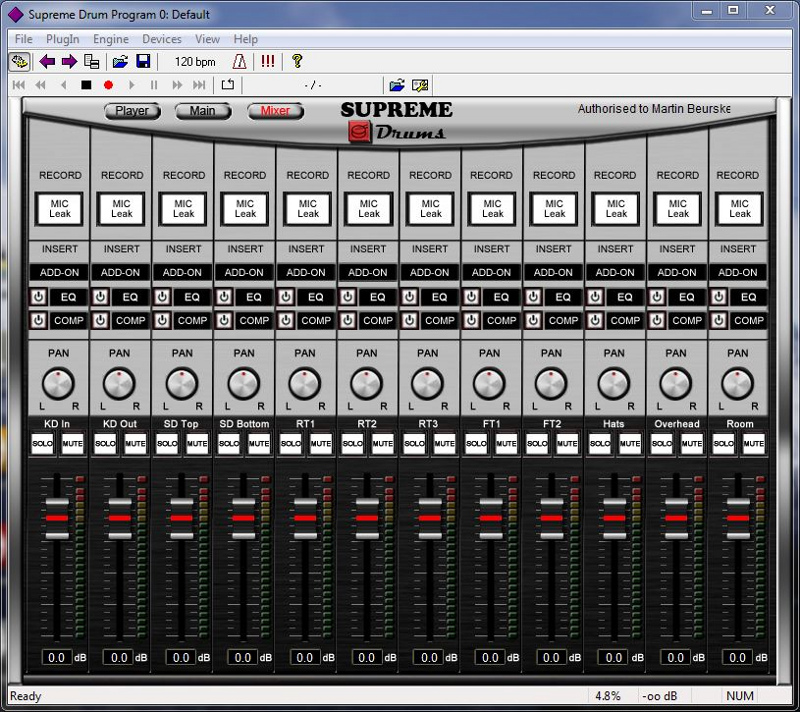Viewport: 800px width, 712px height.
Task: Click the pan knob on Room channel
Action: click(738, 384)
